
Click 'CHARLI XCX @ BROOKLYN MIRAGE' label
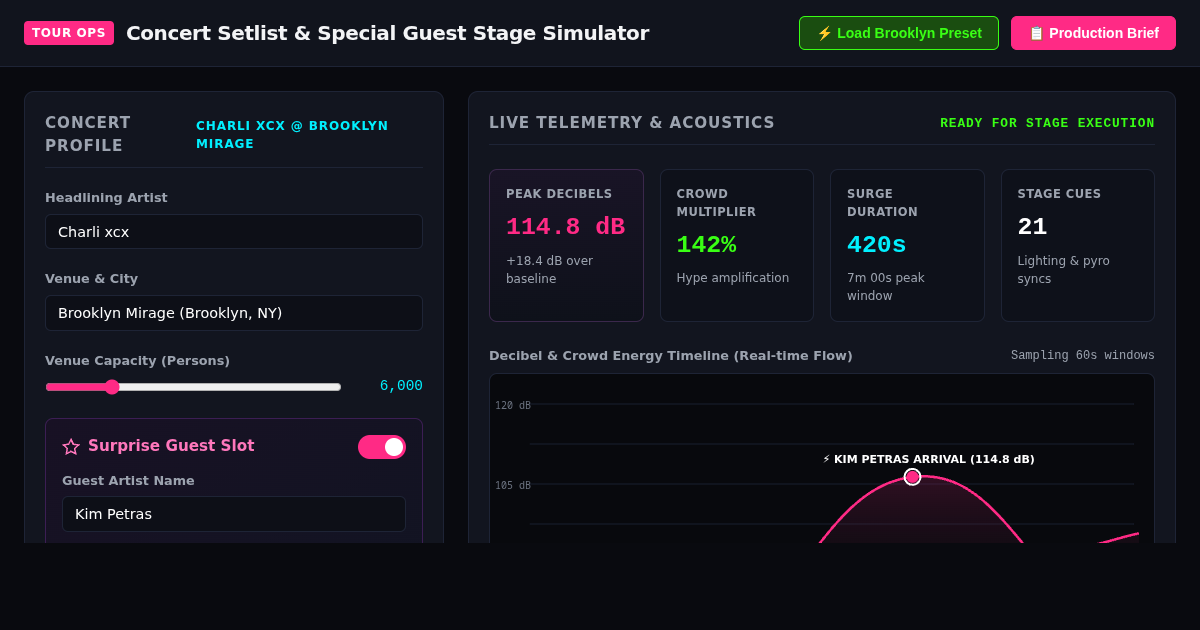[292, 135]
